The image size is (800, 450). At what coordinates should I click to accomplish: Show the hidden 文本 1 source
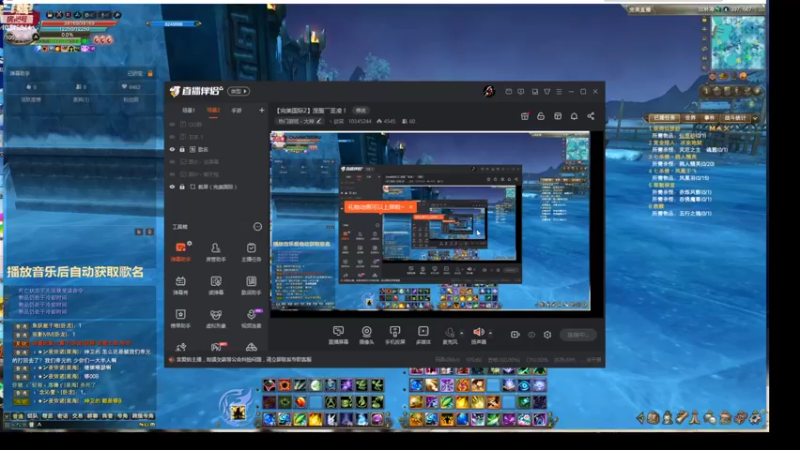point(172,137)
